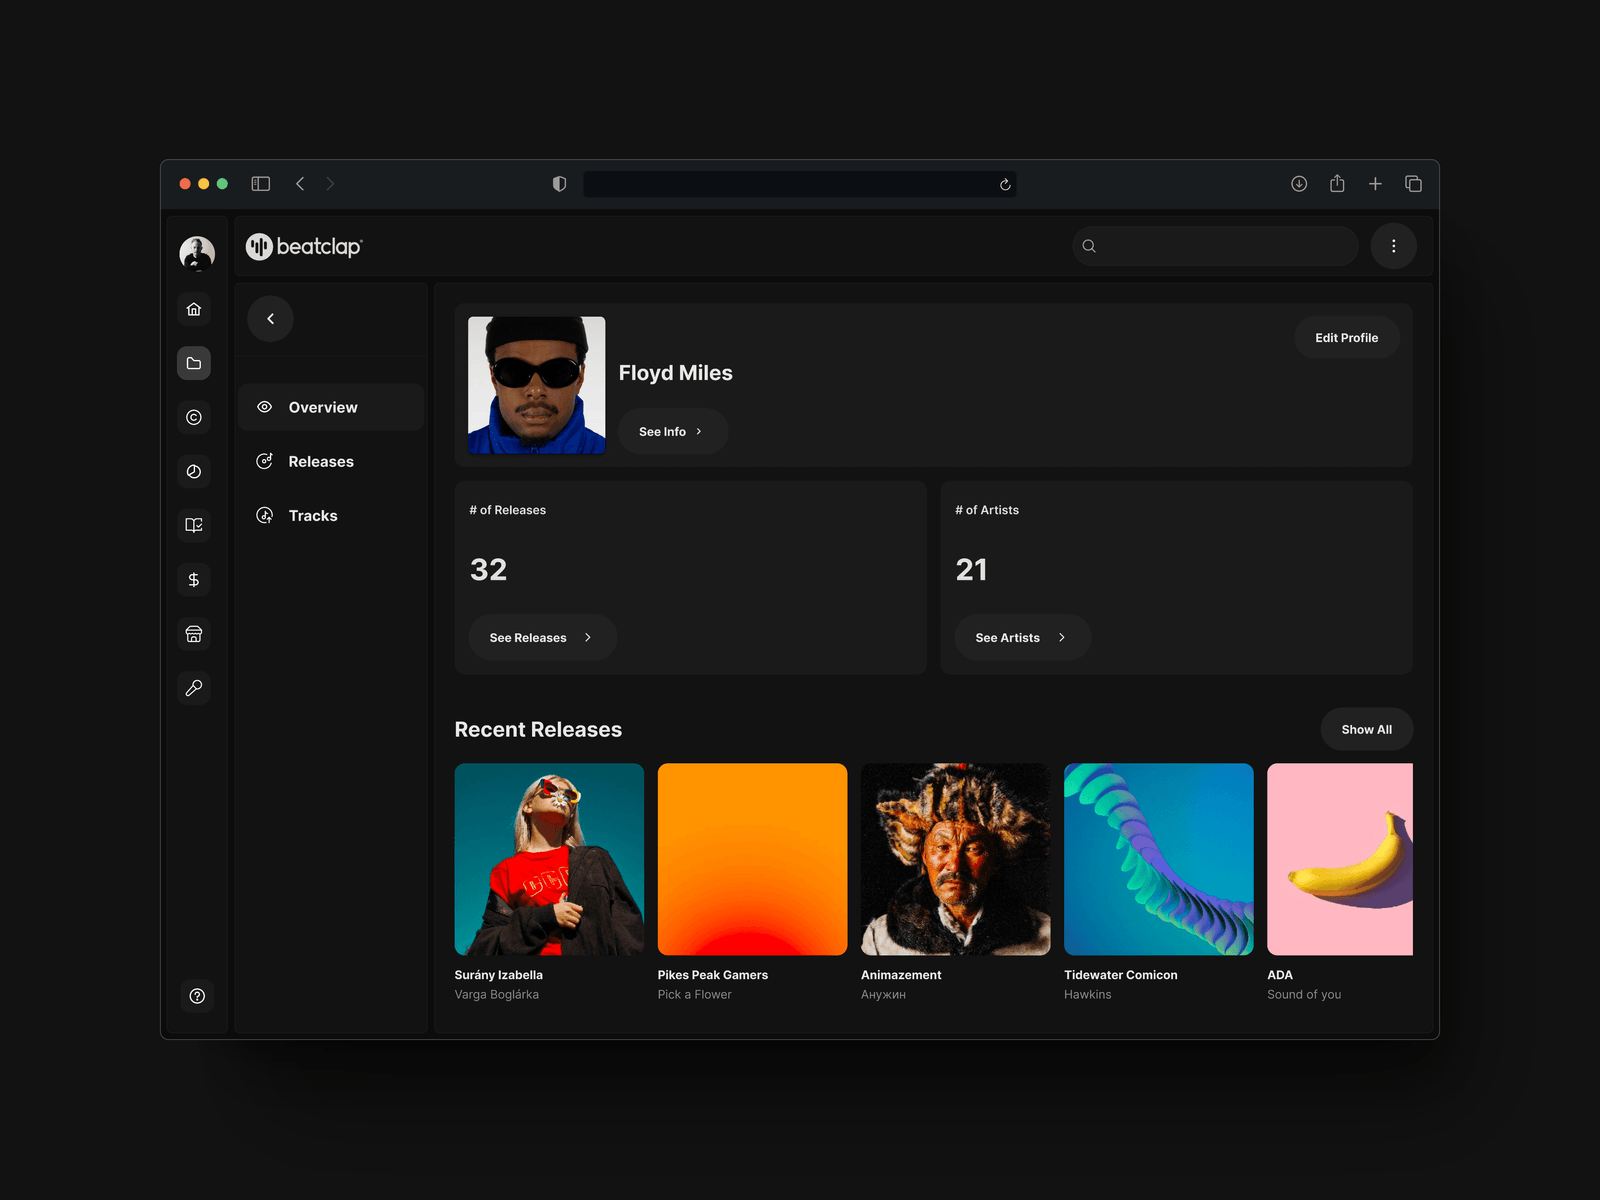Open a new browser tab with plus icon
Screen dimensions: 1600x1200
coord(1375,184)
